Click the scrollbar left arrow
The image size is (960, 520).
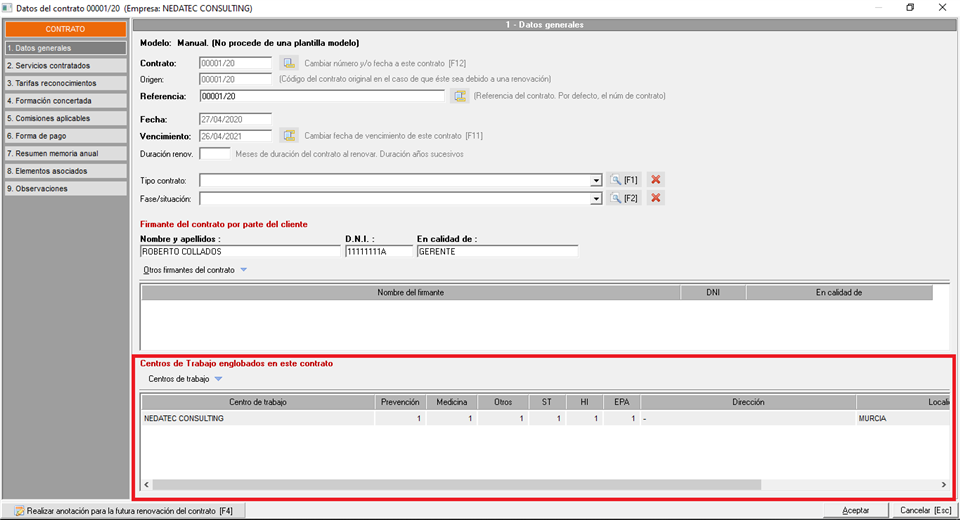pos(146,484)
